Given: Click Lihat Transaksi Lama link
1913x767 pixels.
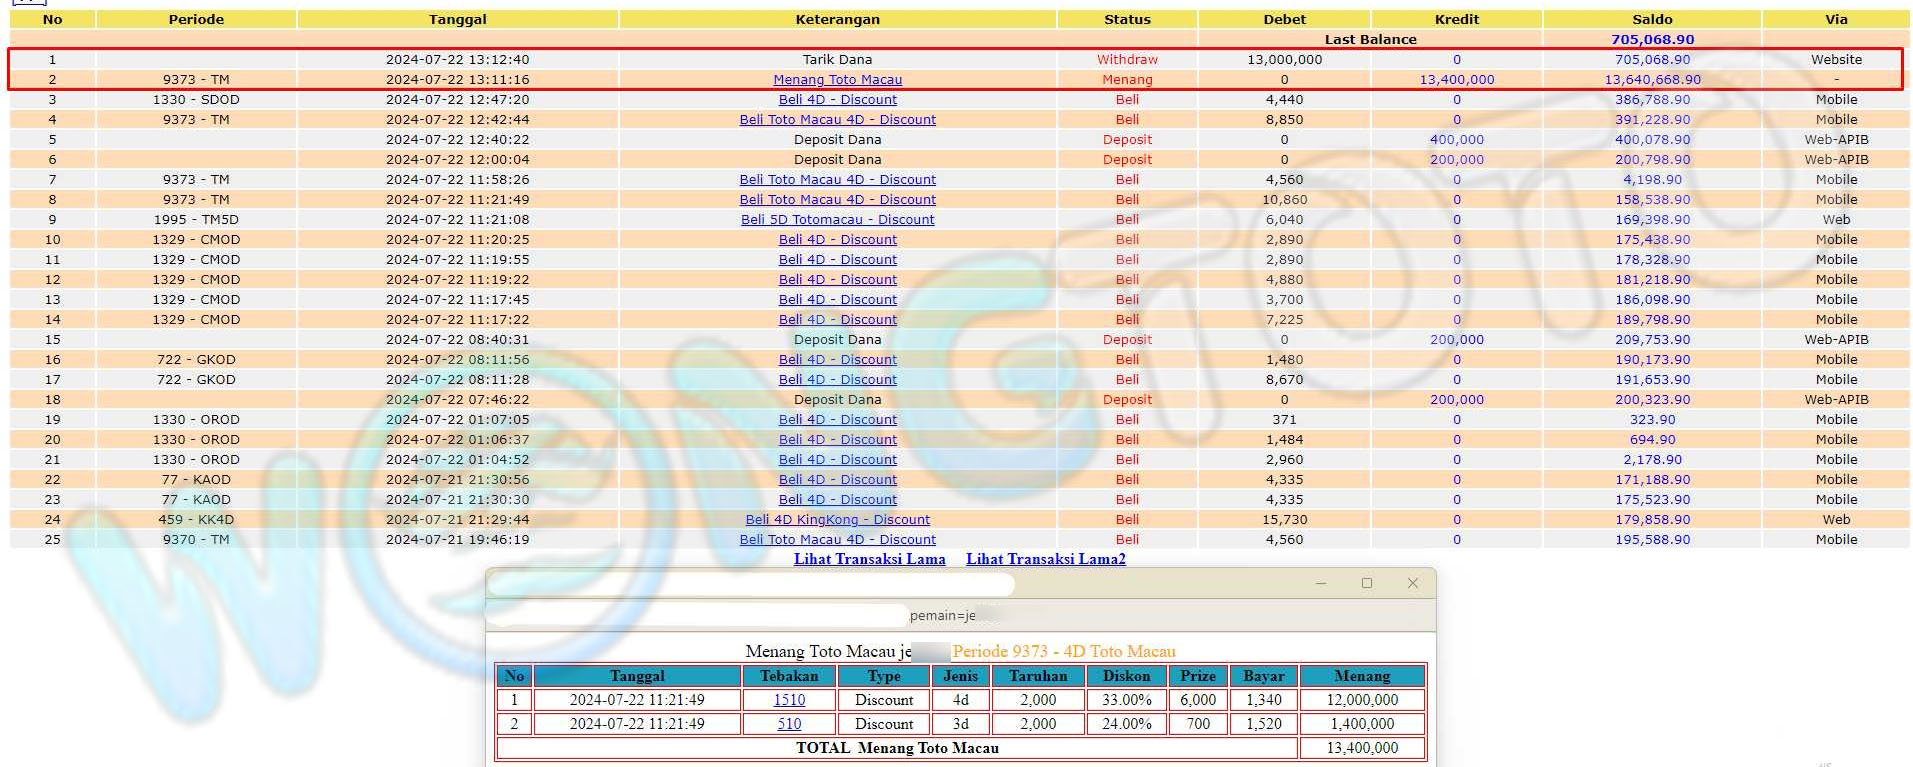Looking at the screenshot, I should click(869, 559).
